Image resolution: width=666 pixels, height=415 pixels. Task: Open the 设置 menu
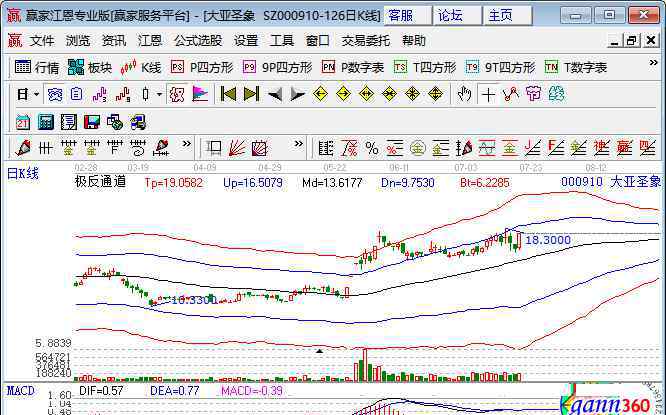coord(246,41)
